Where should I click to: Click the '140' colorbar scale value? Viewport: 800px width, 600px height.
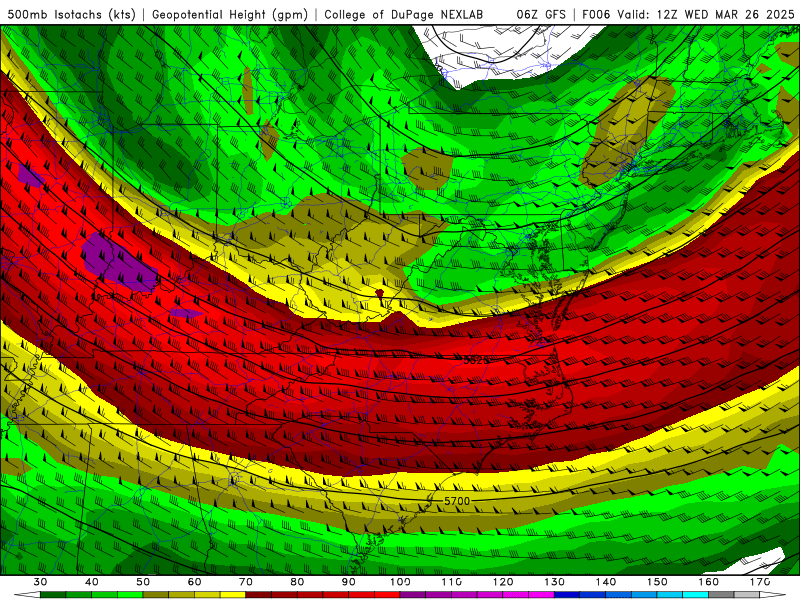coord(606,582)
